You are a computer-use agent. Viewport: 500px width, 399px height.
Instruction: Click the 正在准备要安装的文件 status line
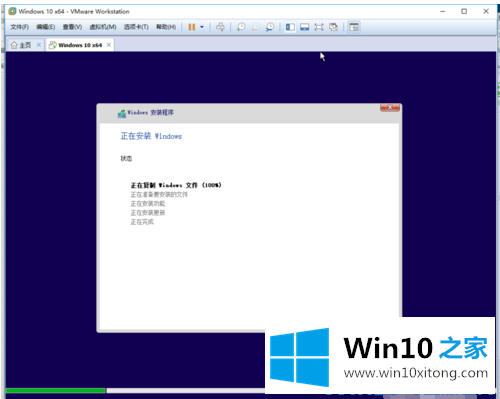pos(159,194)
